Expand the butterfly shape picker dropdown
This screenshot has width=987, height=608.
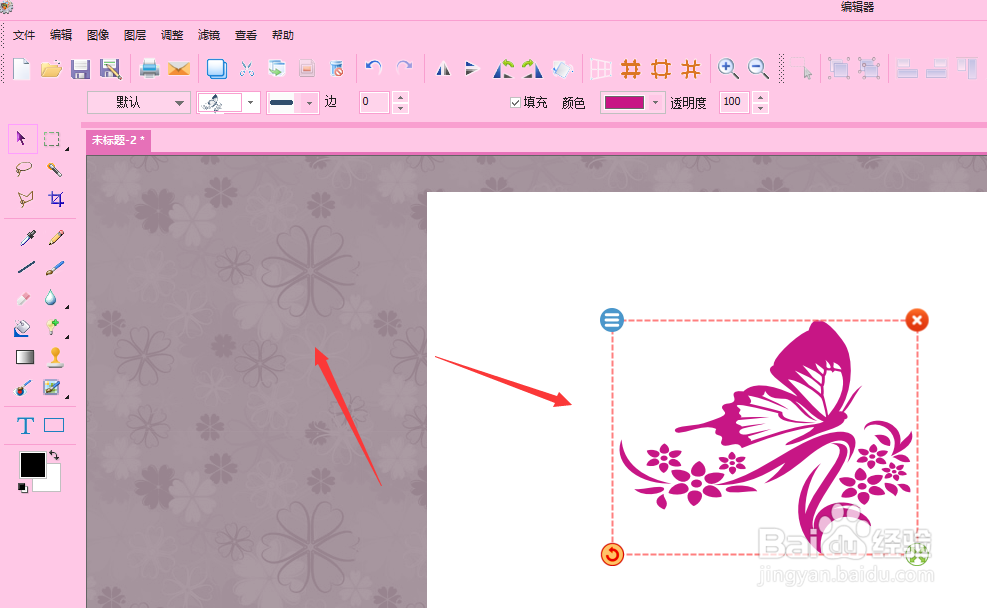coord(251,103)
